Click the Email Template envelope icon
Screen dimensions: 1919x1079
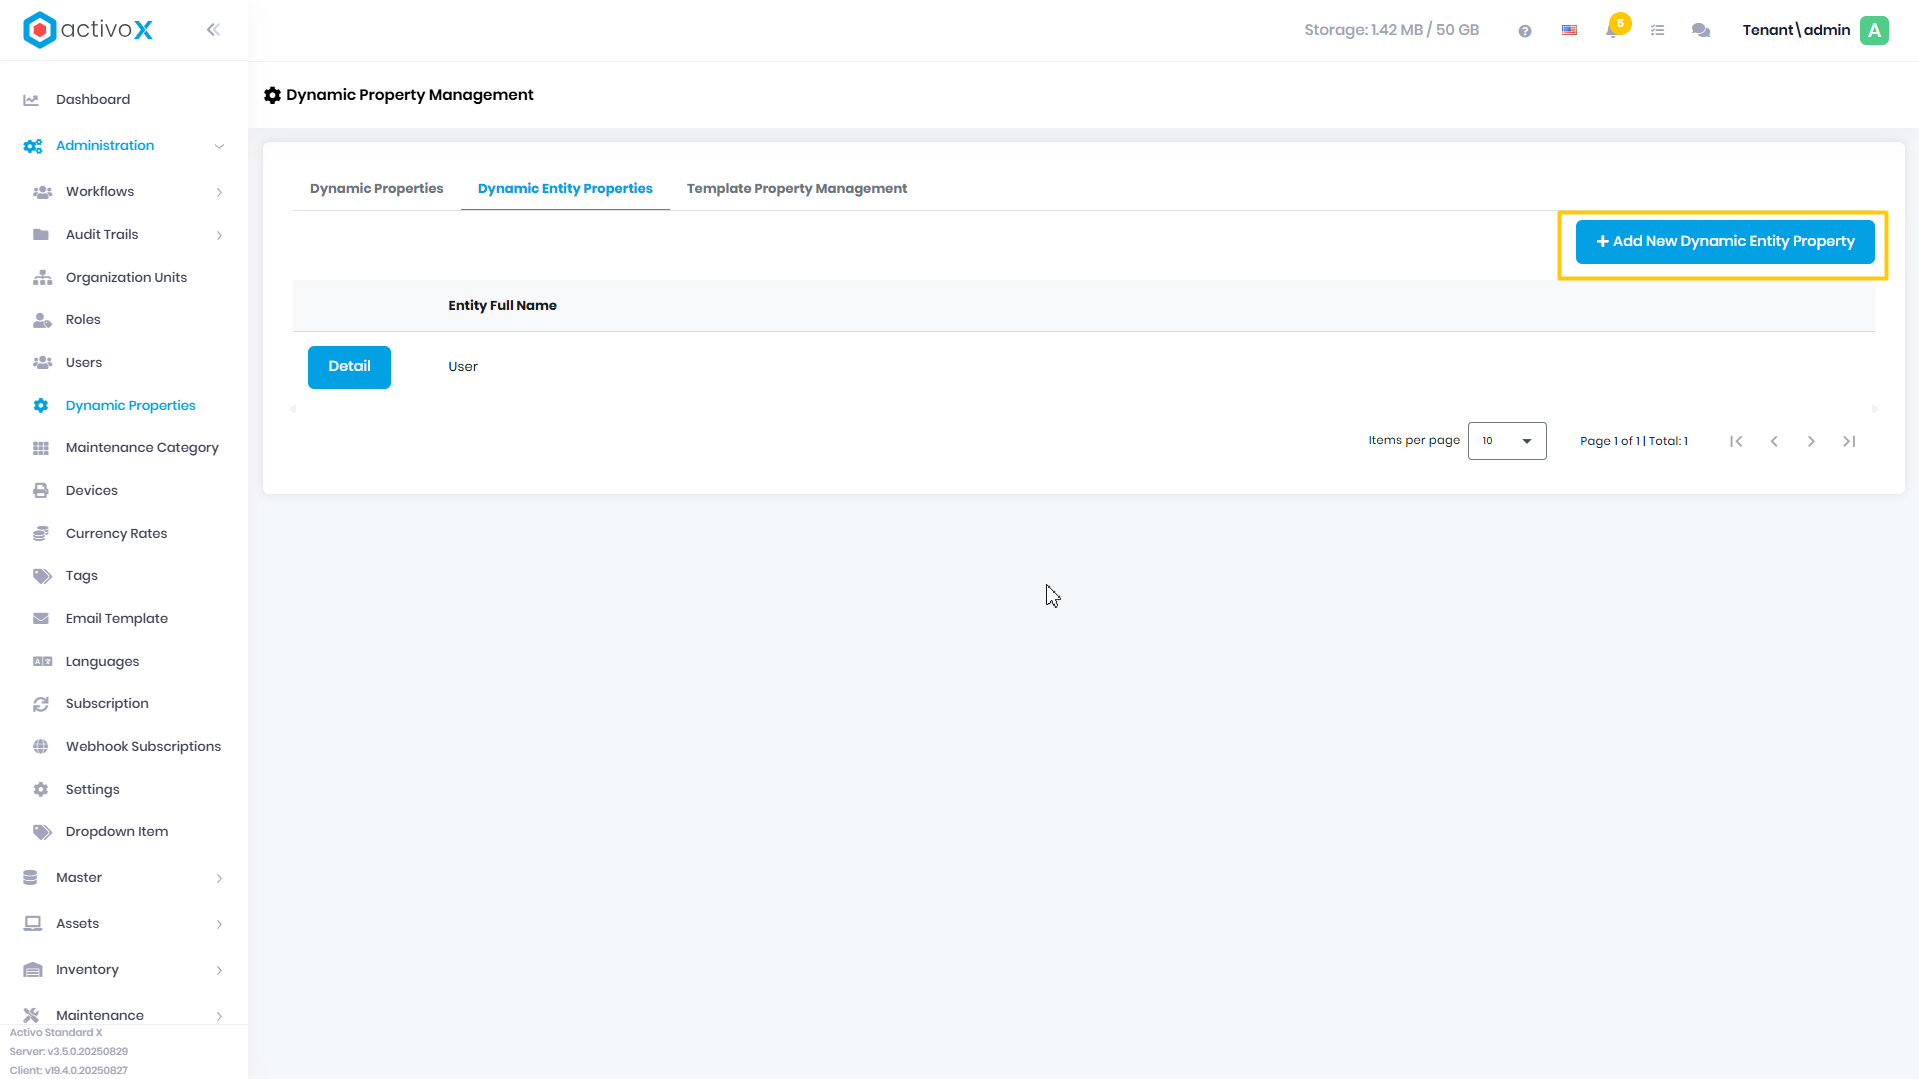pos(41,619)
